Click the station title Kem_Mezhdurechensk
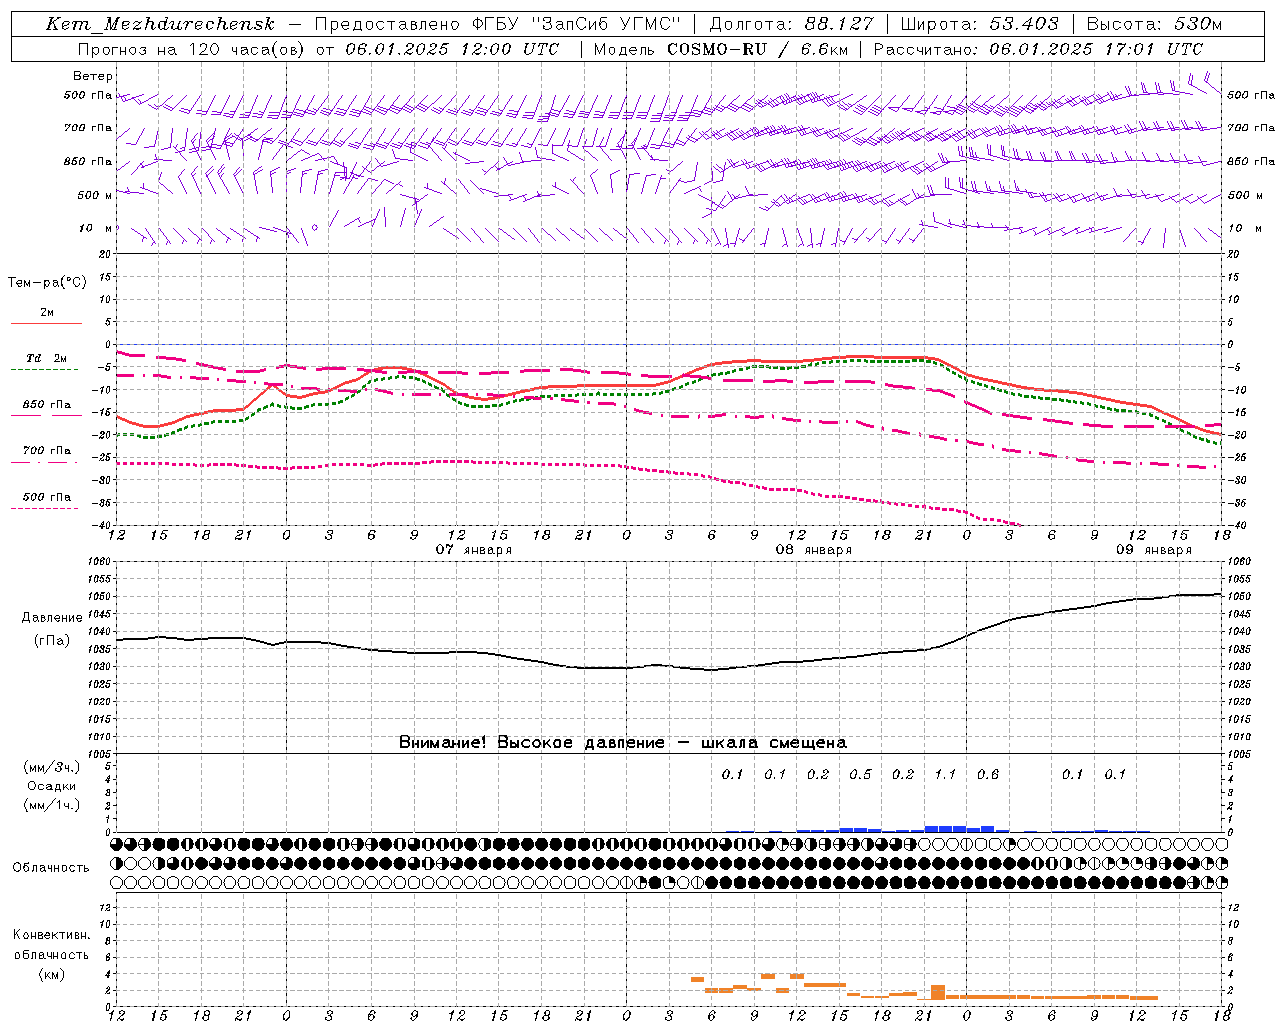The height and width of the screenshot is (1024, 1280). pos(160,24)
